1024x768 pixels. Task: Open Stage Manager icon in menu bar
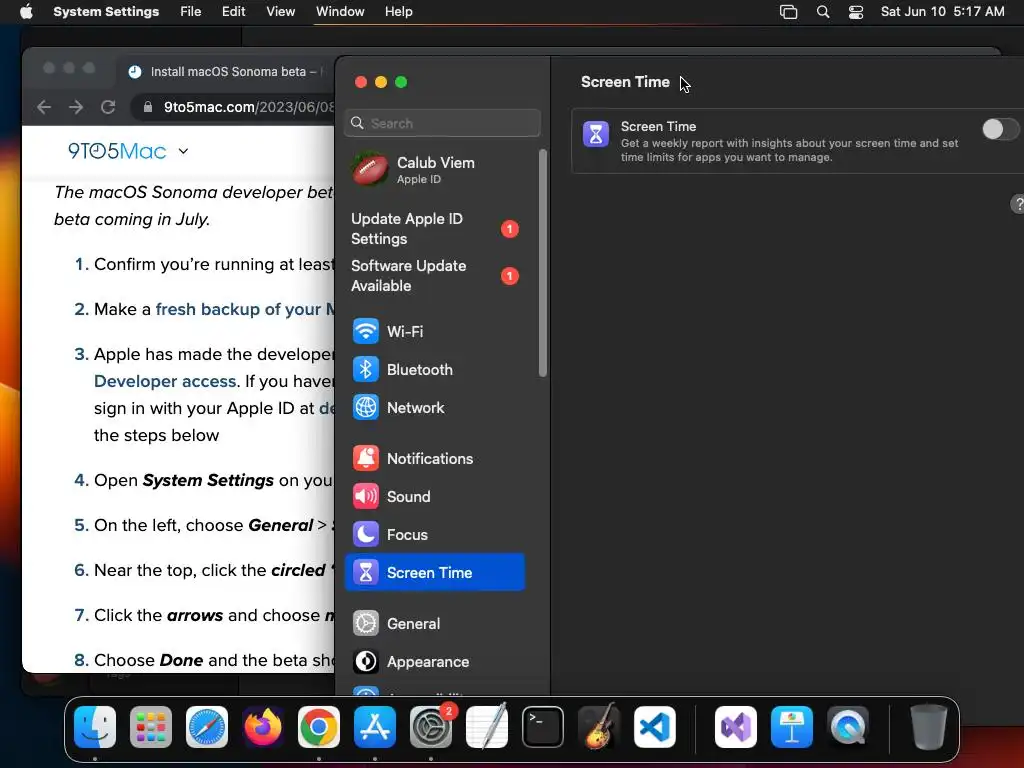point(788,12)
